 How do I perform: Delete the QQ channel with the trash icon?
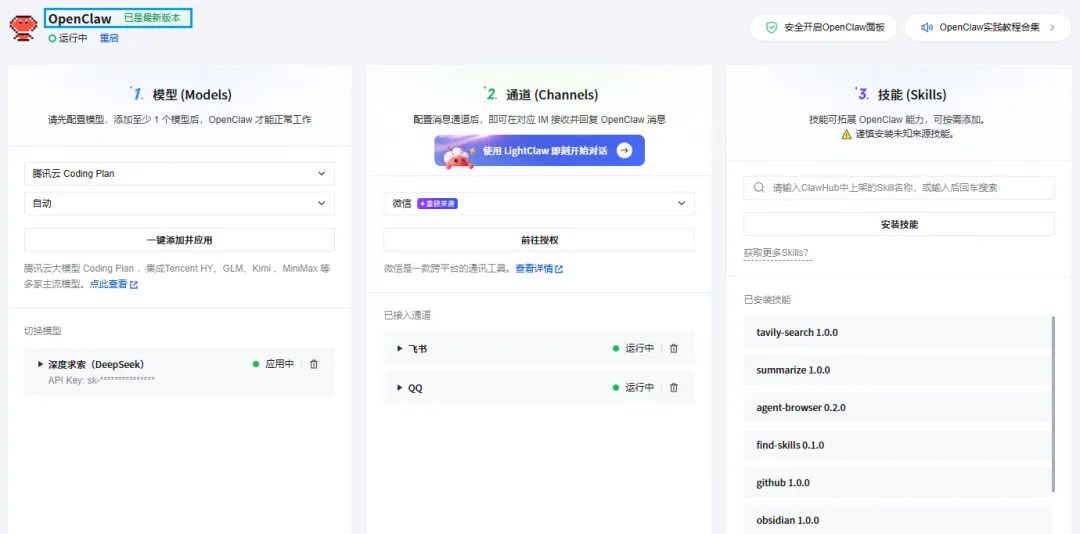click(x=674, y=388)
